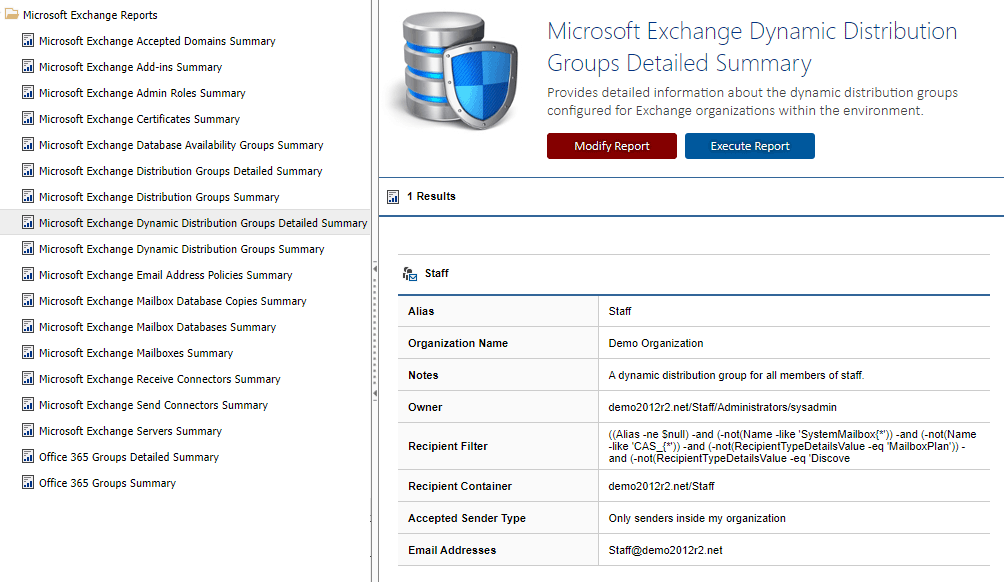Screen dimensions: 1004x582
Task: Click report icon beside Accepted Domains Summary
Action: click(28, 40)
